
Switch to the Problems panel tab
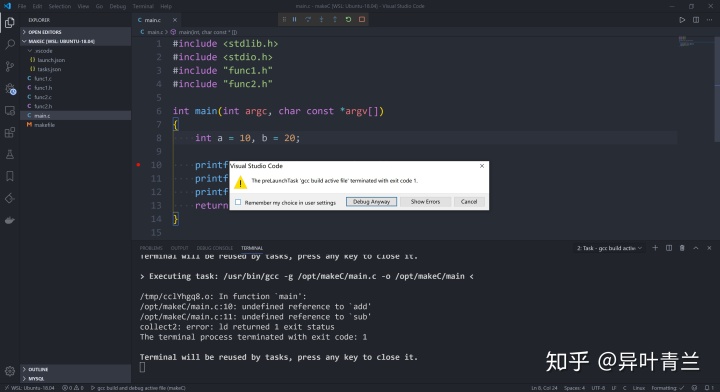151,248
